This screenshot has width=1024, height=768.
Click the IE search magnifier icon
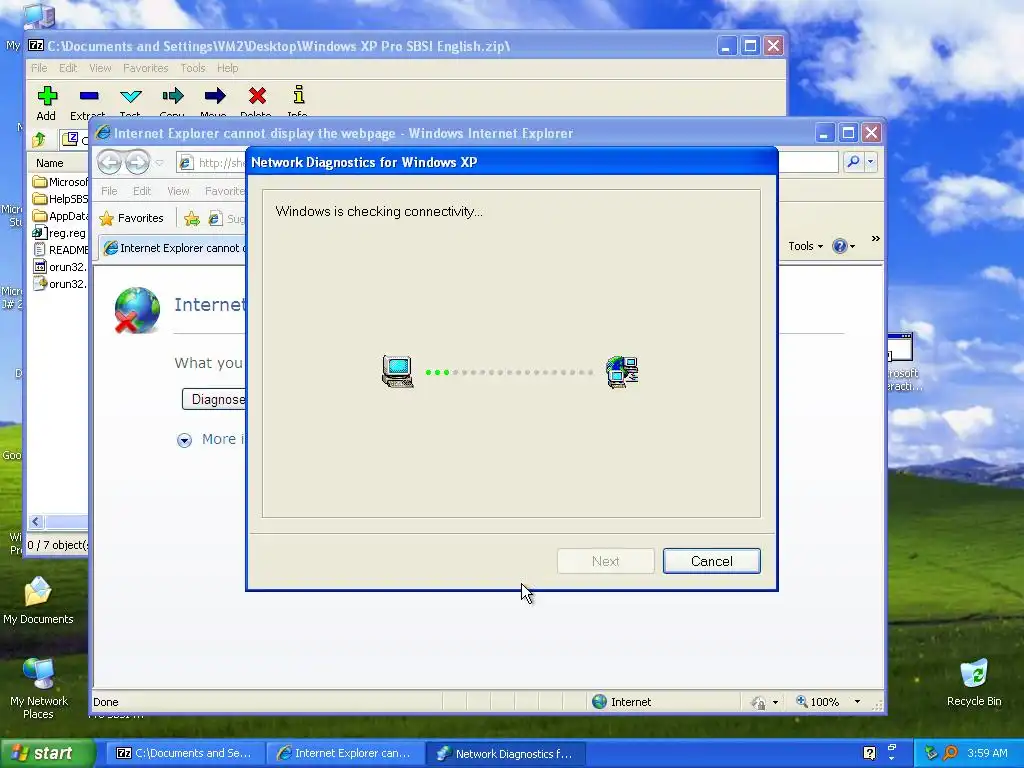point(853,162)
